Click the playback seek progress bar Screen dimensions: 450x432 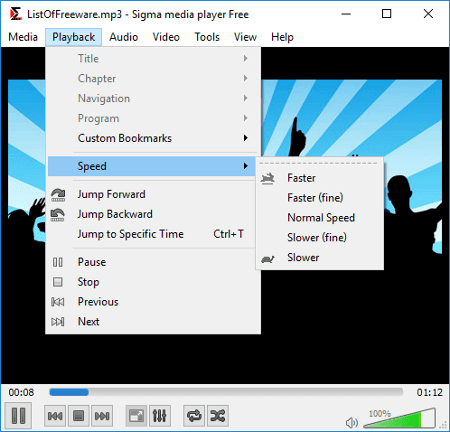click(226, 392)
